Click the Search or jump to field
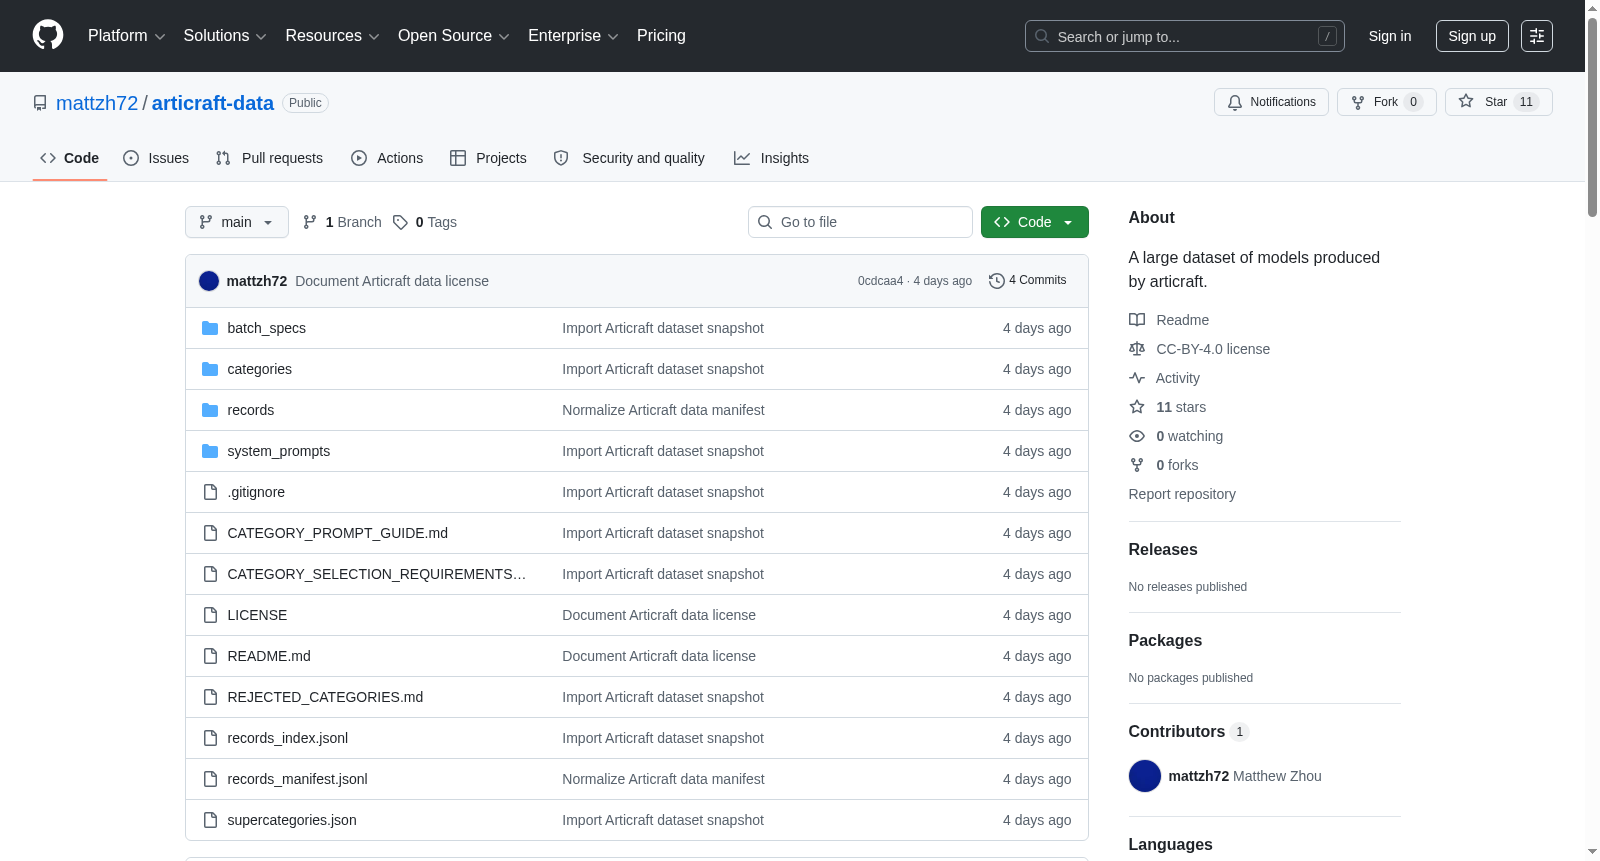The height and width of the screenshot is (861, 1600). coord(1185,36)
